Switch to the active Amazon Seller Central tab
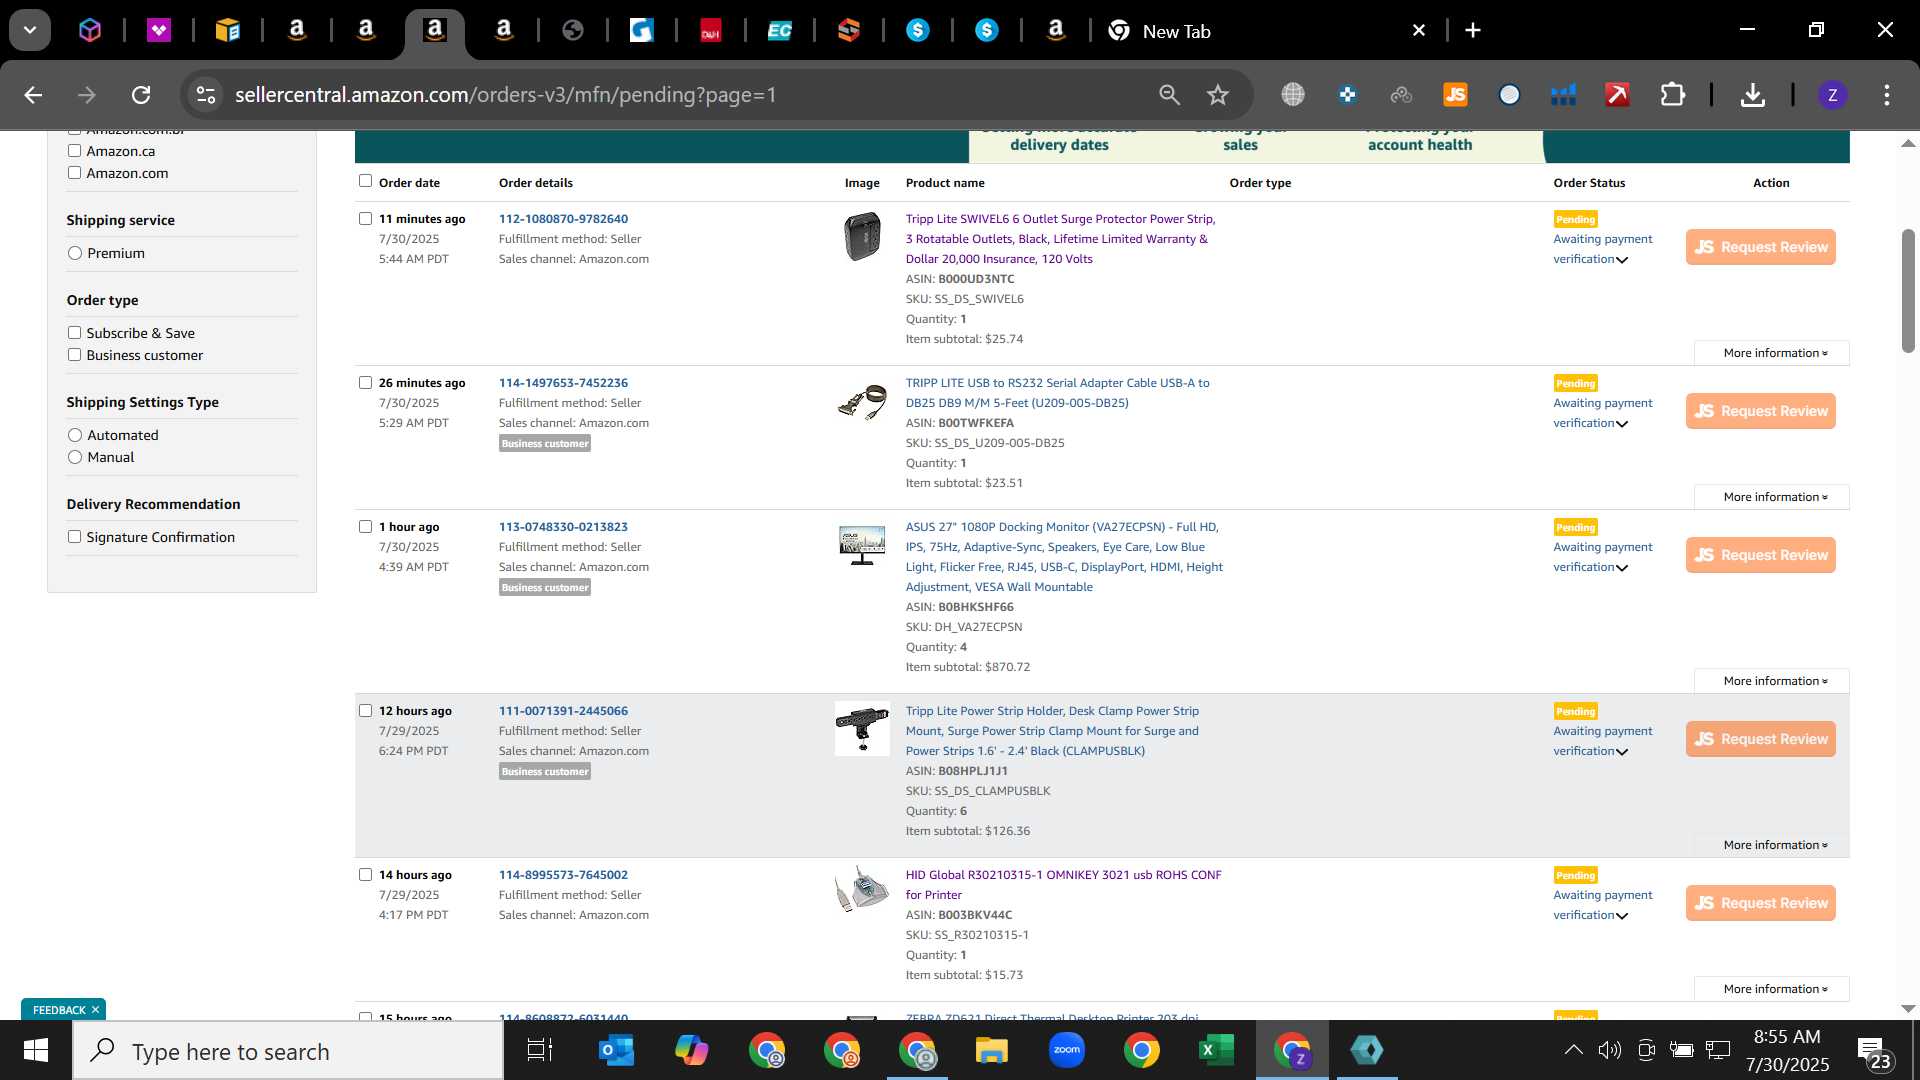Viewport: 1920px width, 1080px height. [434, 31]
